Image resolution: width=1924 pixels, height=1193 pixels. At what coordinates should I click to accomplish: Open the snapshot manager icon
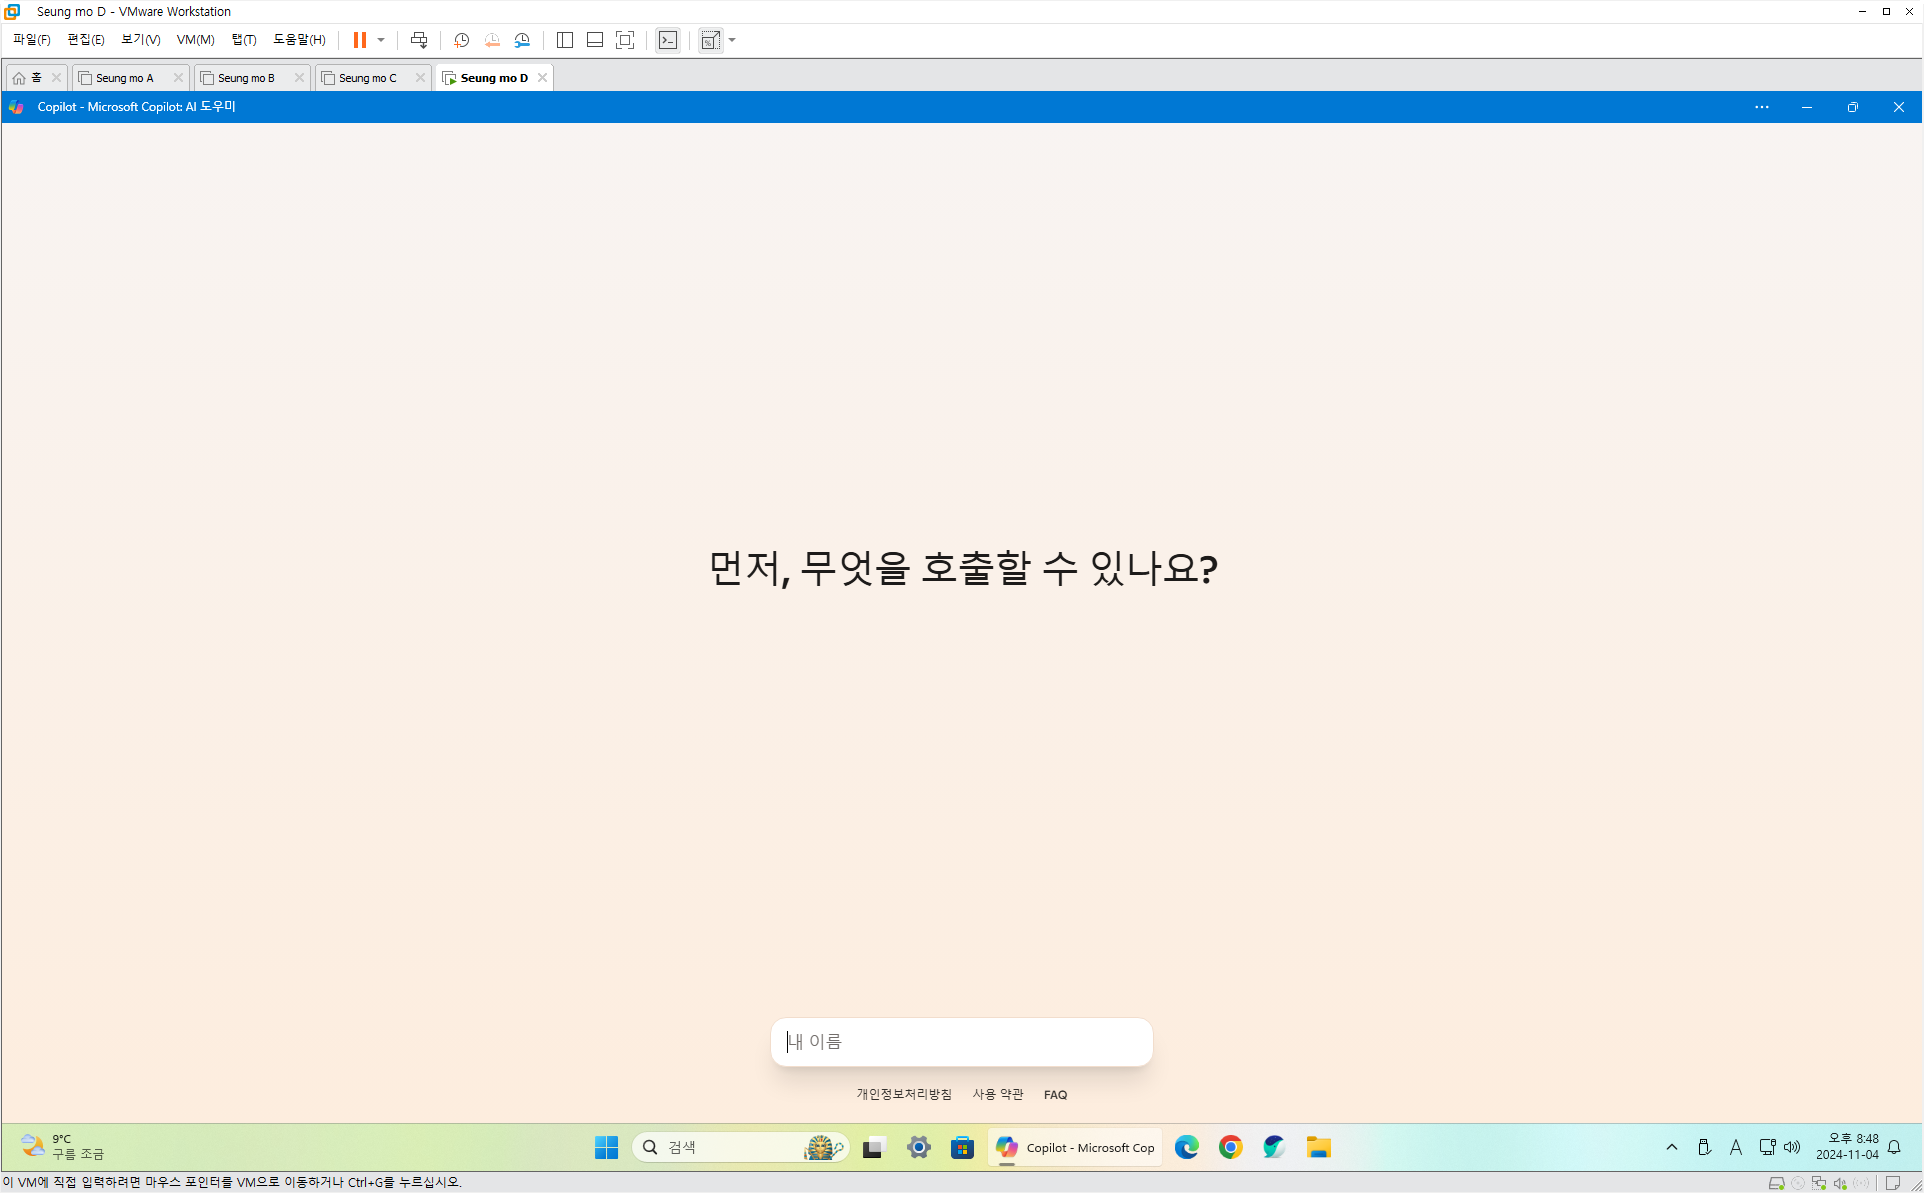tap(522, 40)
